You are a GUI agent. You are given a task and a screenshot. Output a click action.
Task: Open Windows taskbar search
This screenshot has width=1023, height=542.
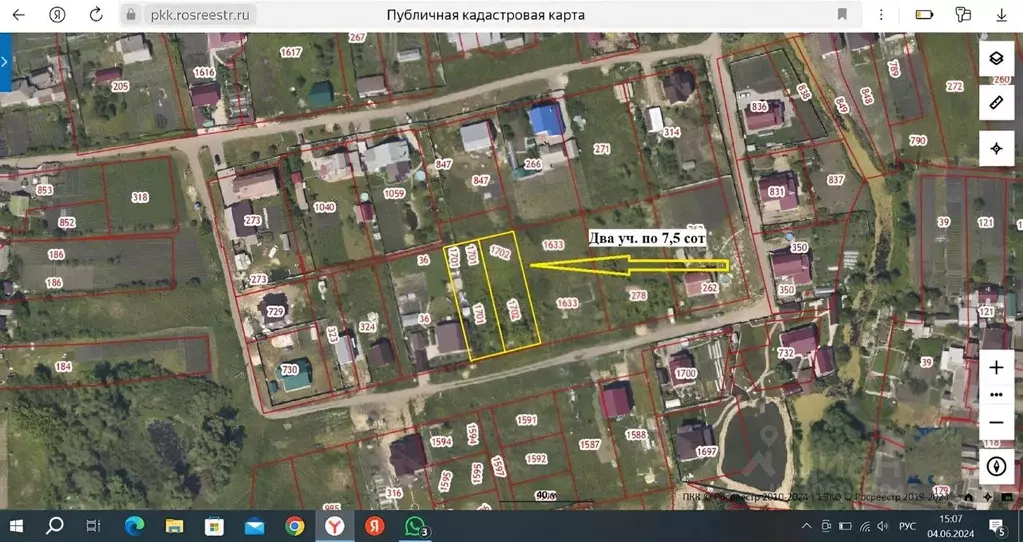click(x=55, y=526)
